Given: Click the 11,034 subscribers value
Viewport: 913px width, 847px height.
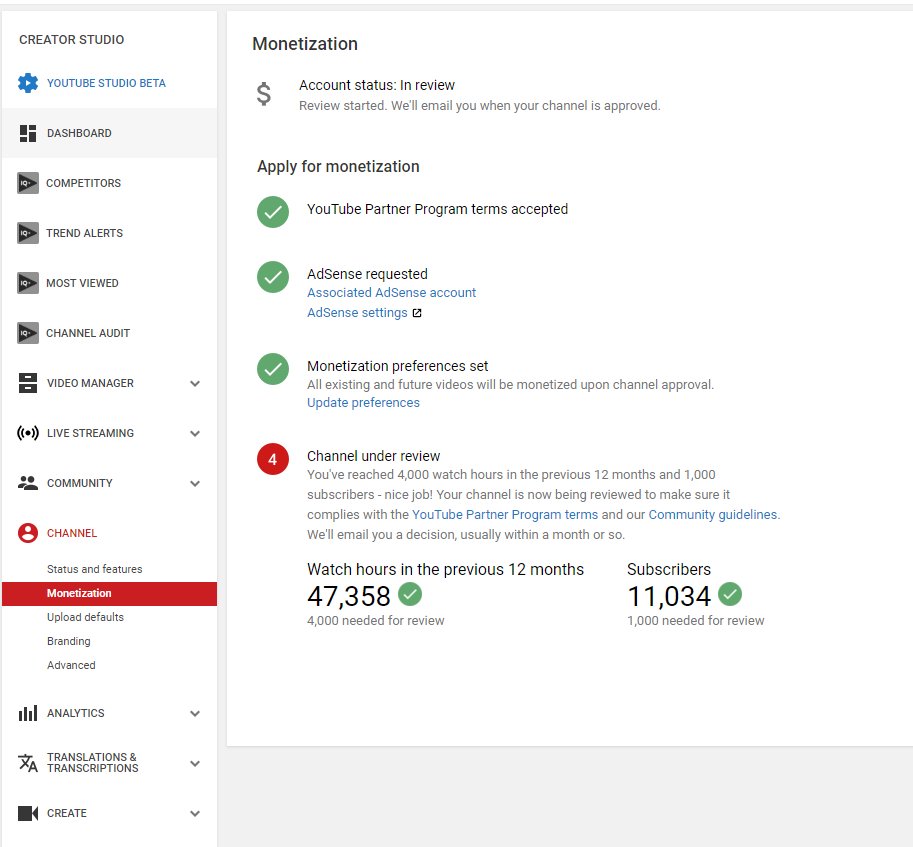Looking at the screenshot, I should pyautogui.click(x=668, y=596).
